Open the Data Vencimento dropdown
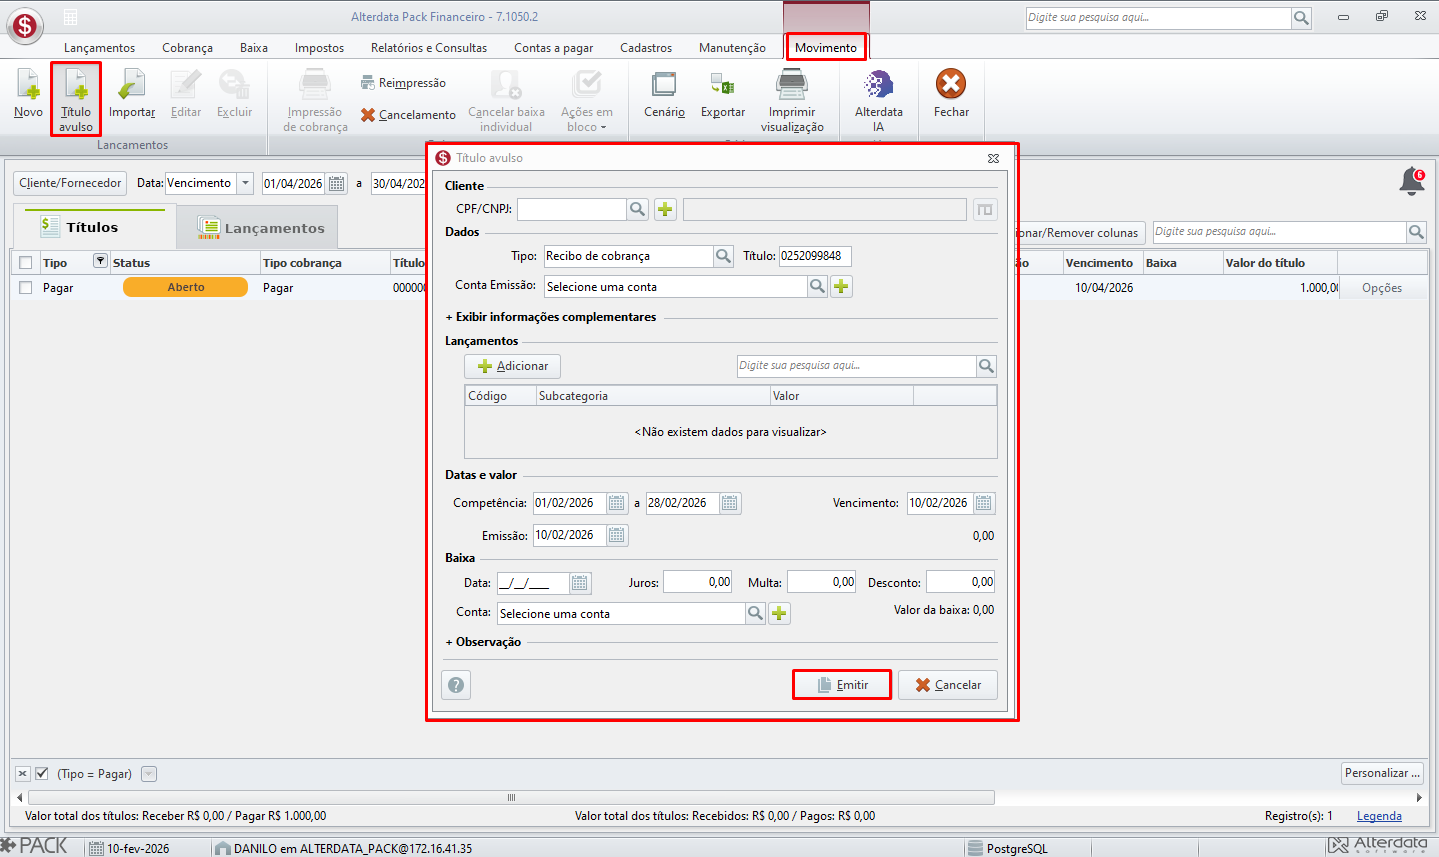Viewport: 1439px width, 857px height. click(x=245, y=183)
